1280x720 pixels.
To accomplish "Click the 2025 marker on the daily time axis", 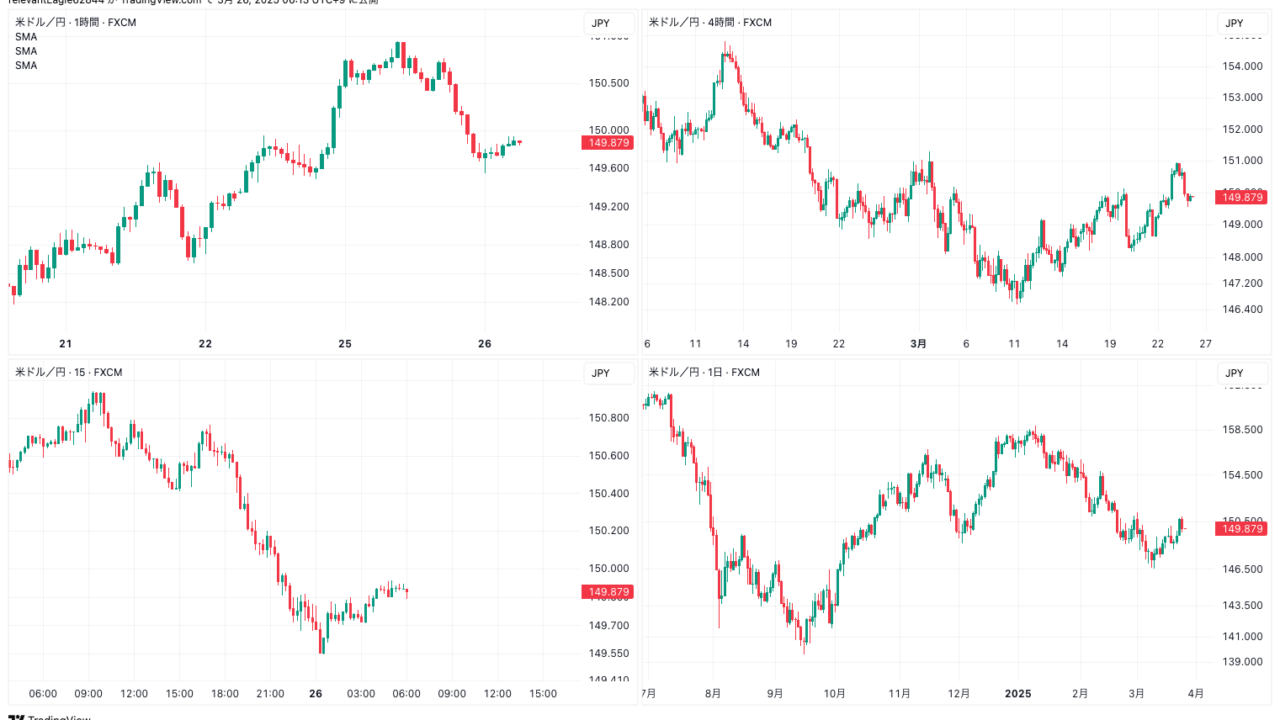I will (1017, 694).
